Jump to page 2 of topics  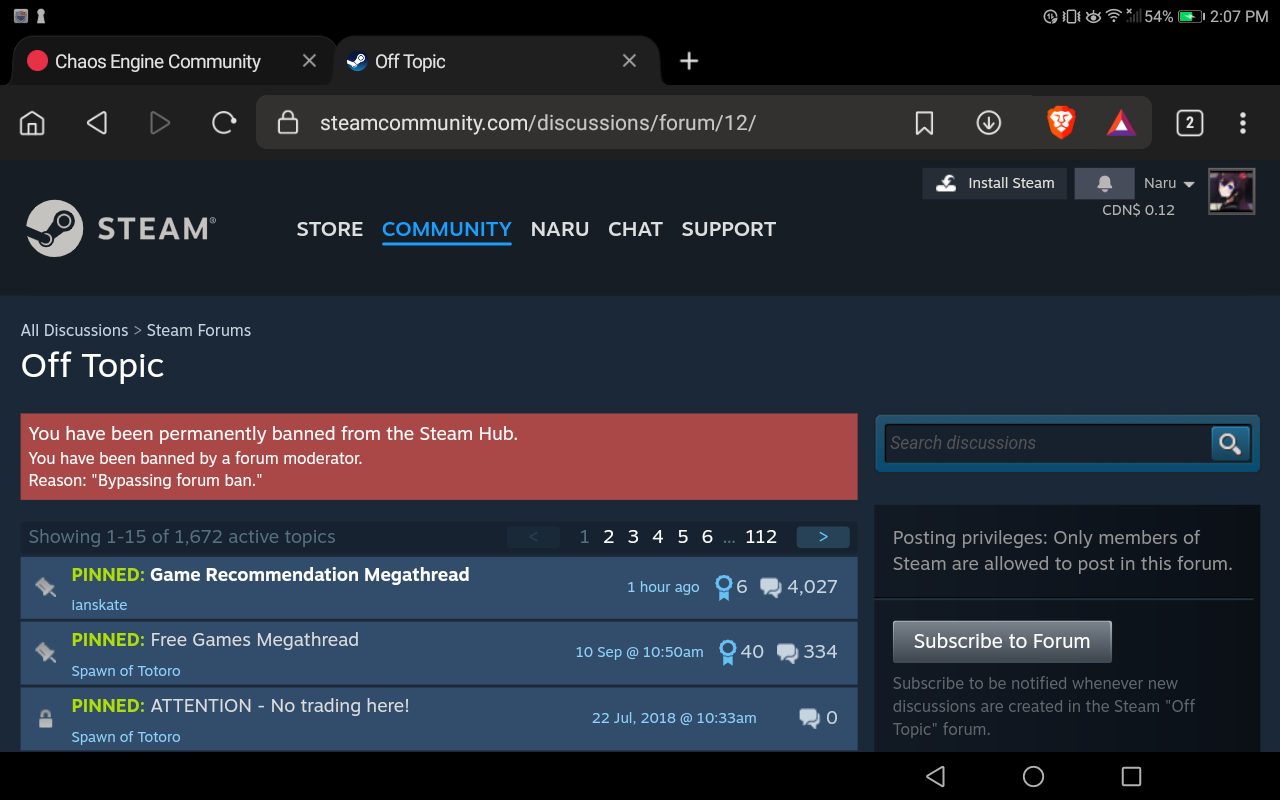pos(608,537)
